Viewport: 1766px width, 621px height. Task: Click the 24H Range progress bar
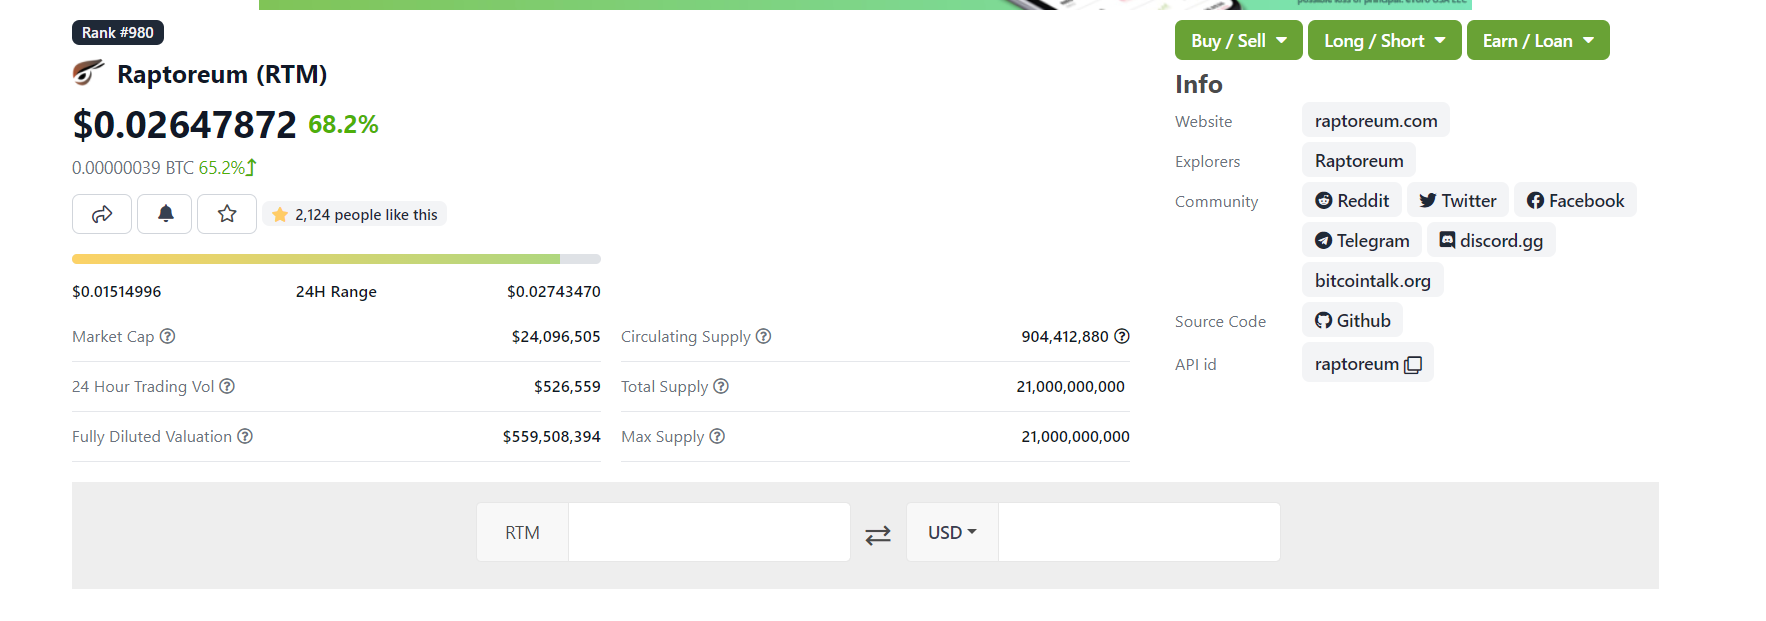[336, 259]
